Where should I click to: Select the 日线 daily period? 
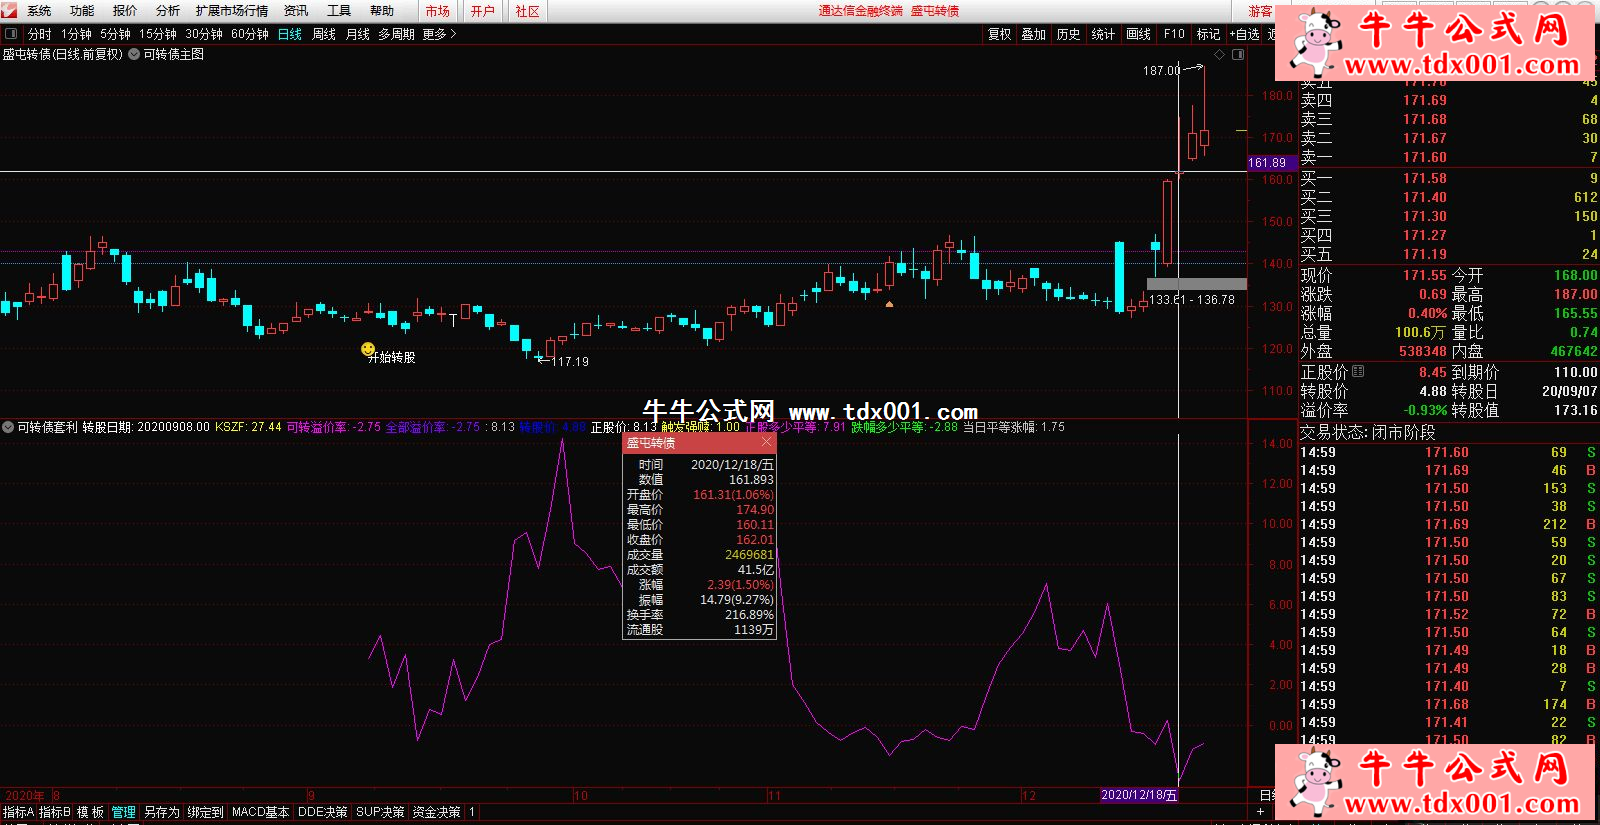[x=290, y=34]
